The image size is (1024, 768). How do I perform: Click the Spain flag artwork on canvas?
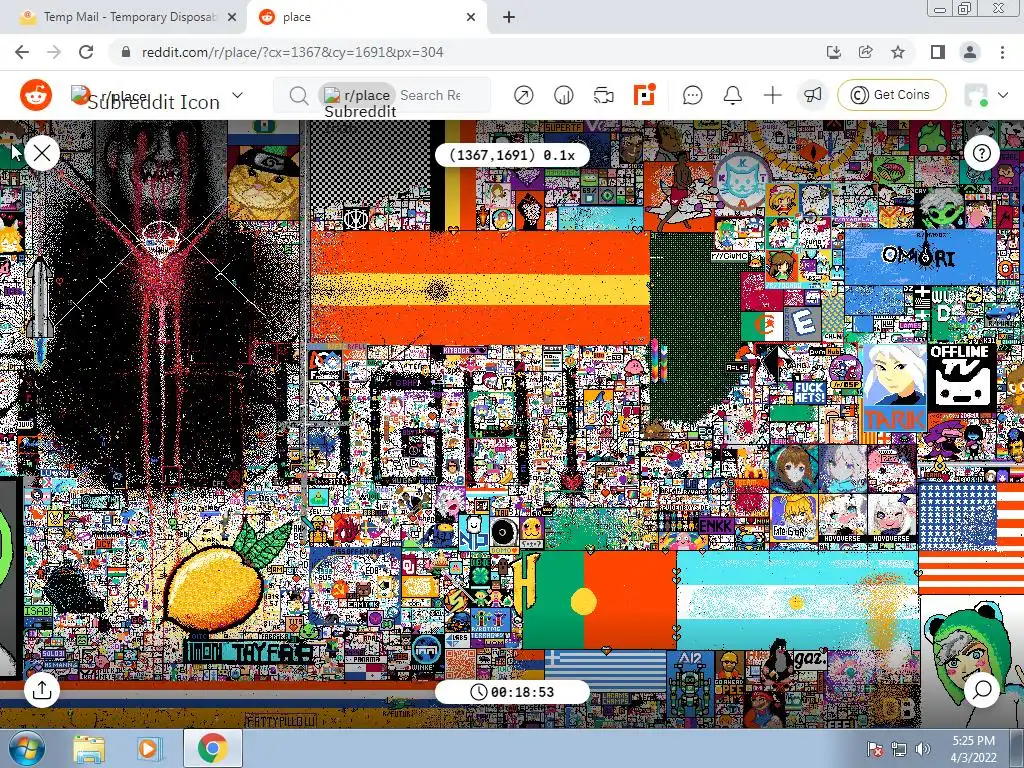(480, 287)
